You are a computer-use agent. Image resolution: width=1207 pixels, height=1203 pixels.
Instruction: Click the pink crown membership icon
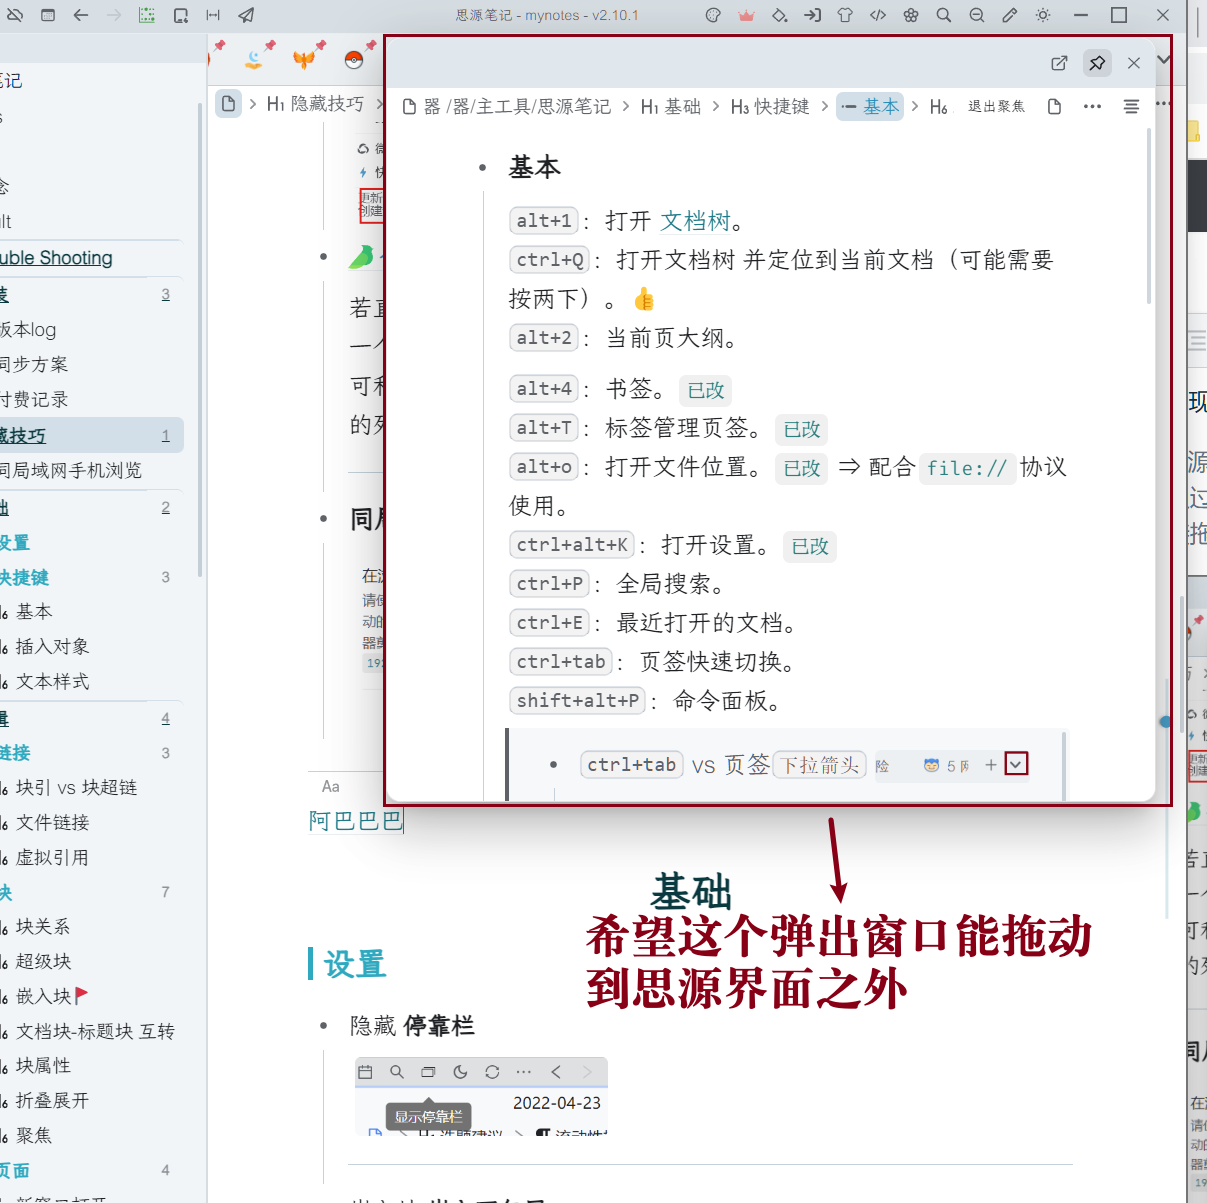click(746, 15)
